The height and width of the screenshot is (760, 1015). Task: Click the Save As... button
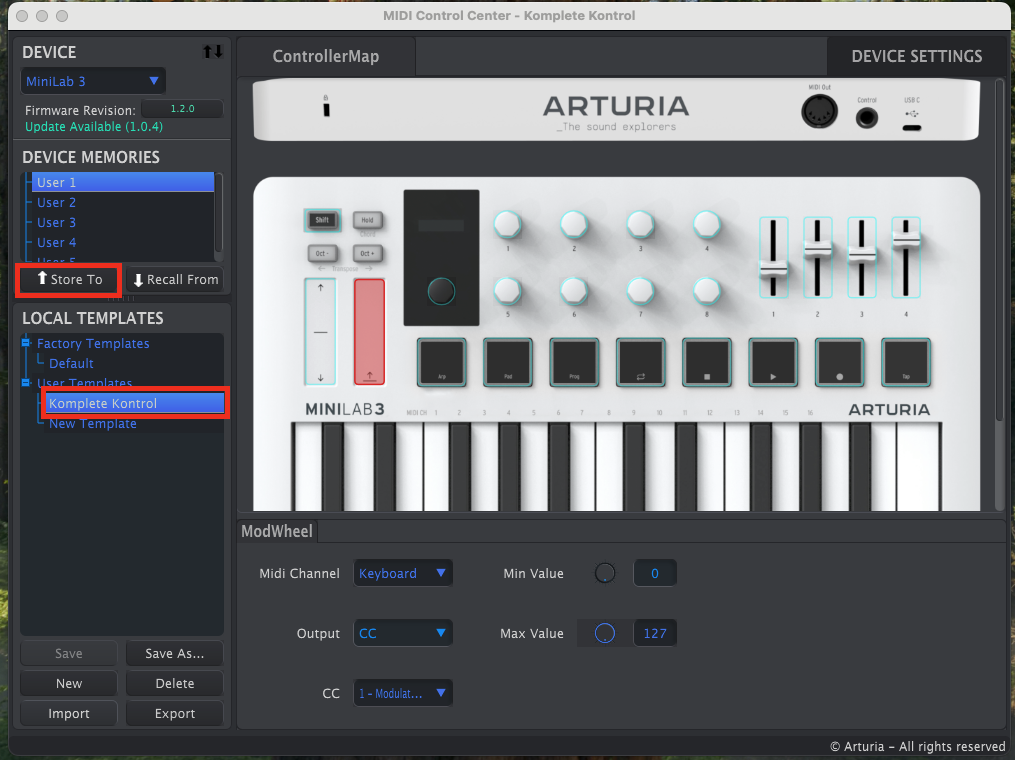point(175,654)
